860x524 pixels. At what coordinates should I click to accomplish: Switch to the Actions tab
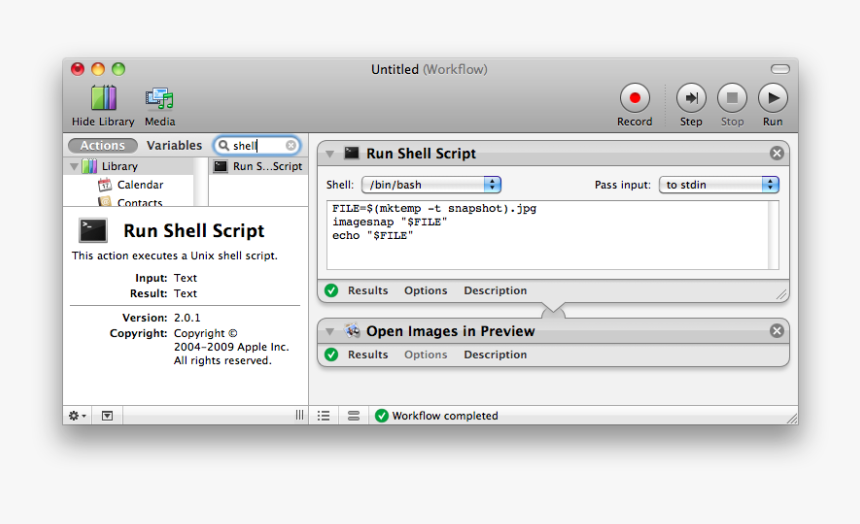coord(103,145)
